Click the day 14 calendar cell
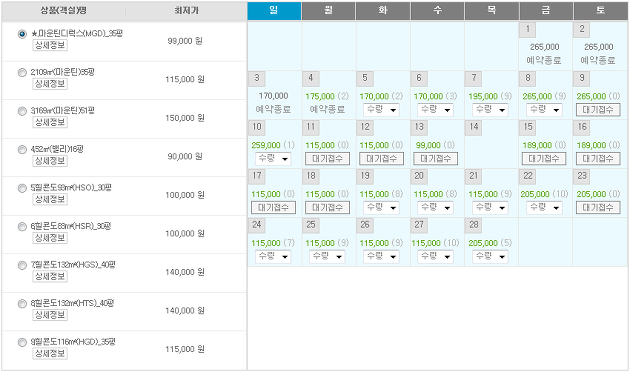 click(x=491, y=144)
